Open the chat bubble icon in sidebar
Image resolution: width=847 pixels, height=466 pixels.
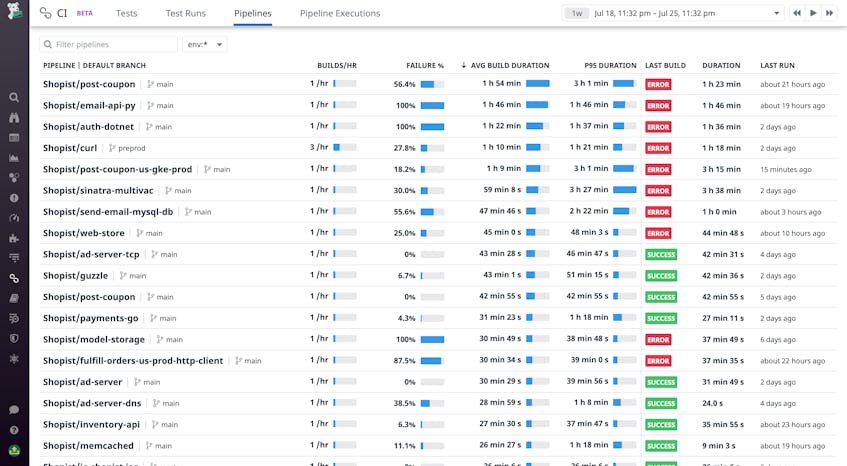pos(14,410)
